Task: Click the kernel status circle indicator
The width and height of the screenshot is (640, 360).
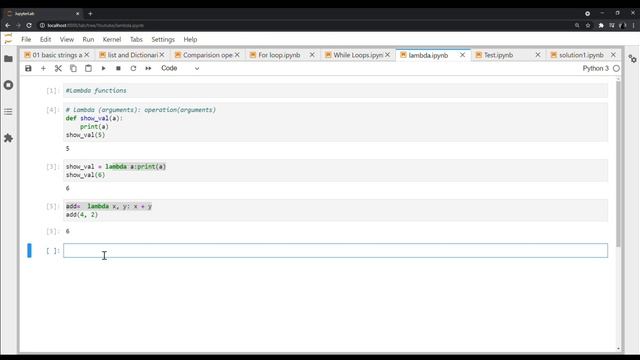Action: [616, 68]
